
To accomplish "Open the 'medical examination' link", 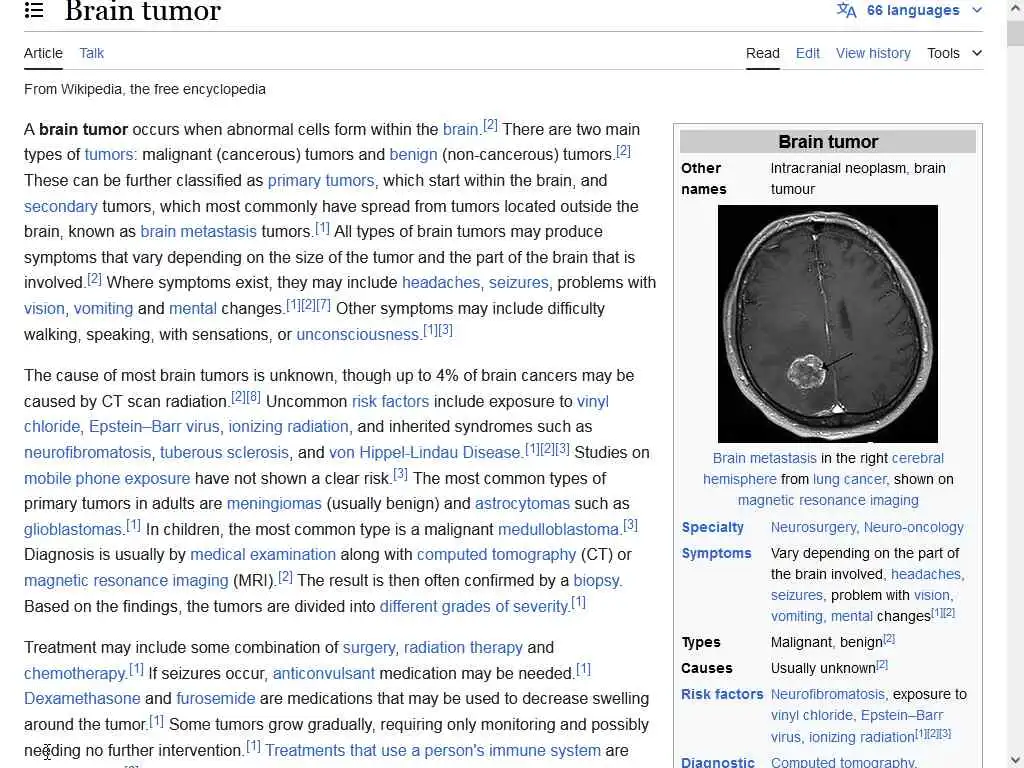I will coord(263,554).
